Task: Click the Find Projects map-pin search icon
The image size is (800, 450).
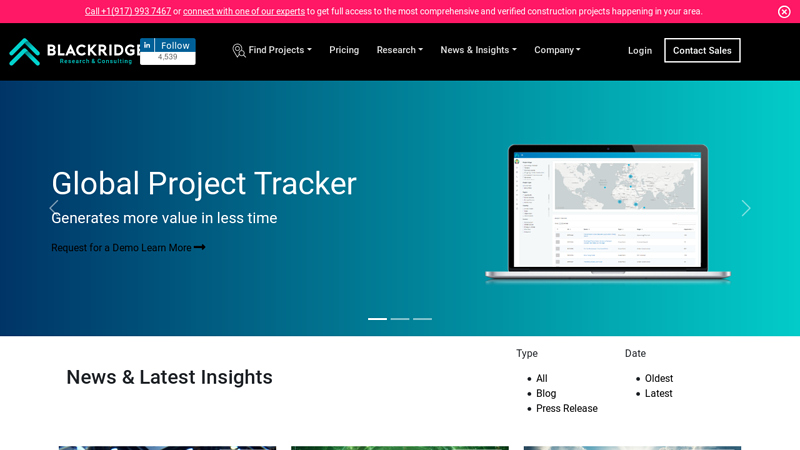Action: [x=239, y=51]
